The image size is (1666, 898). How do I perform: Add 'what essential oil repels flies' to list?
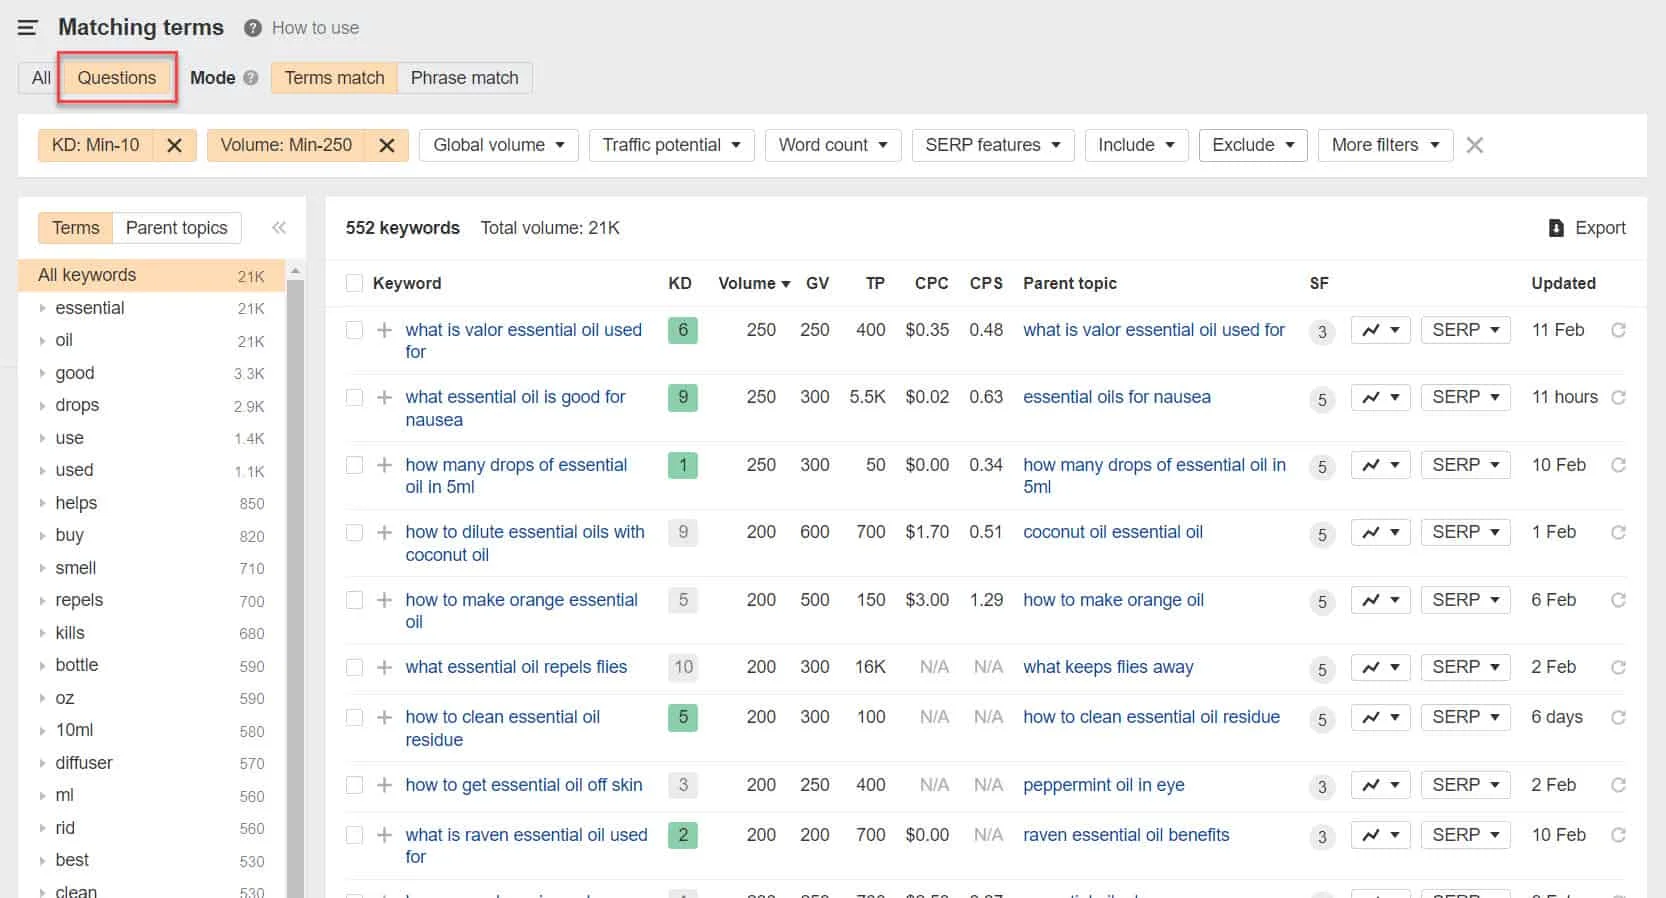click(384, 667)
